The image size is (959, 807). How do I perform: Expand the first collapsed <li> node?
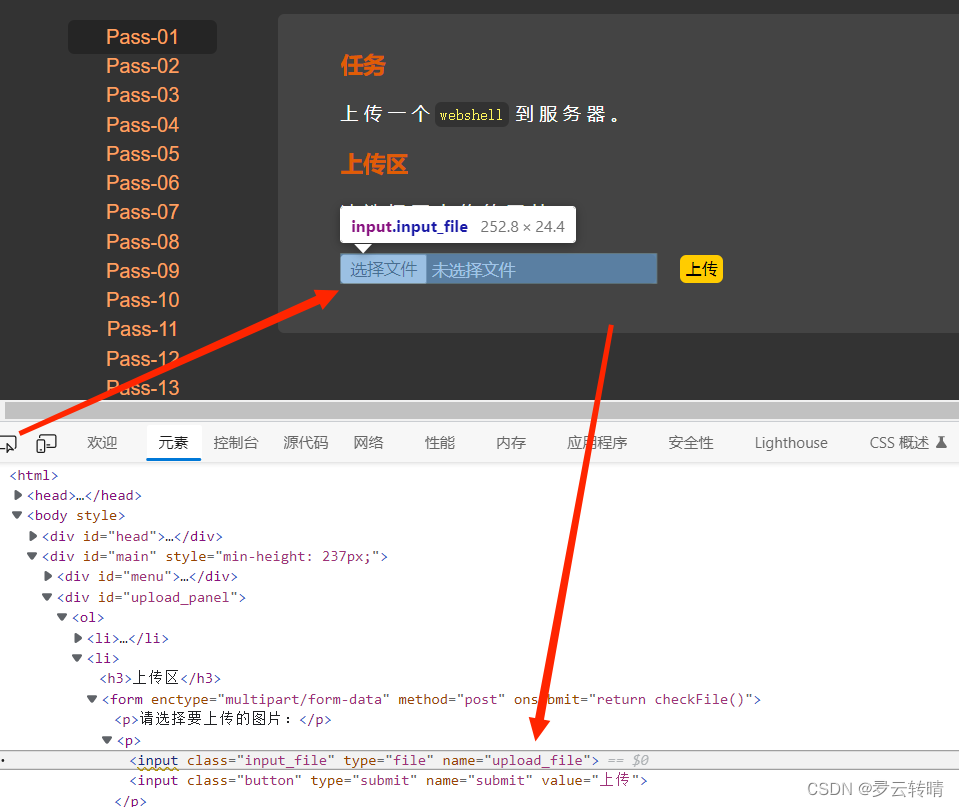tap(77, 637)
